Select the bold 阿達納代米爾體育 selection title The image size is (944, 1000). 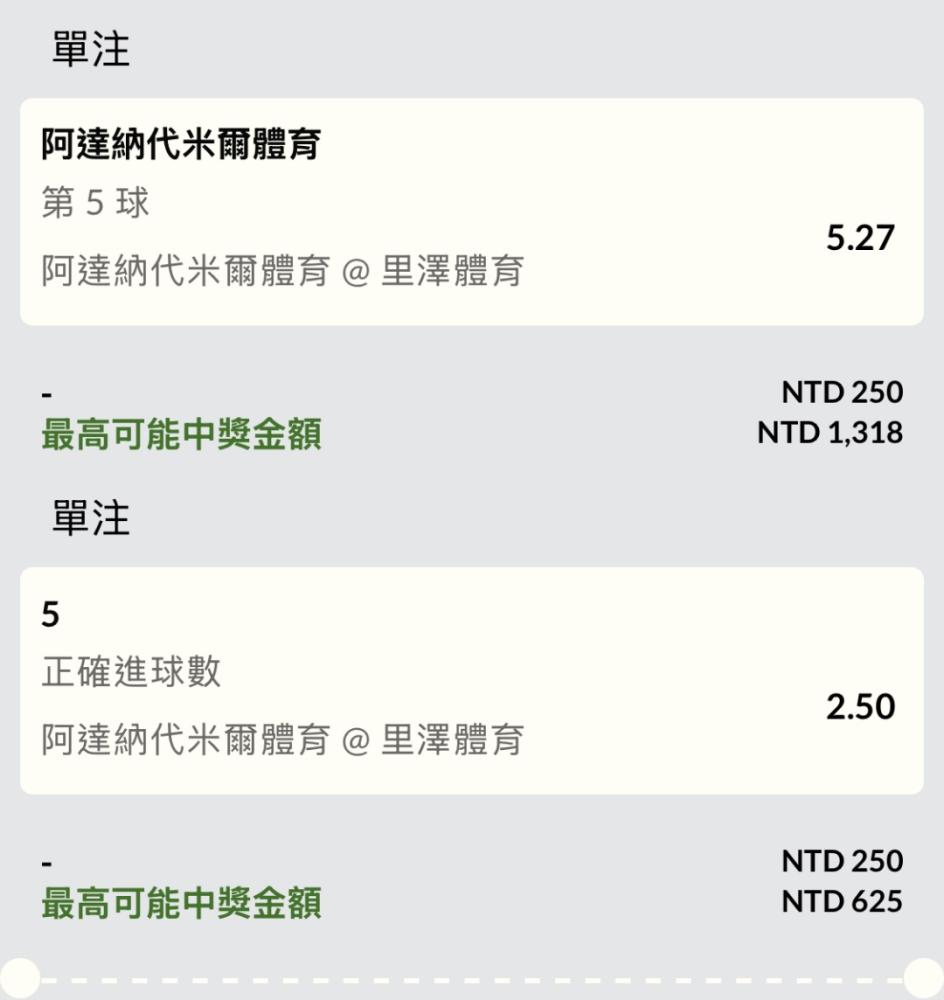(181, 143)
